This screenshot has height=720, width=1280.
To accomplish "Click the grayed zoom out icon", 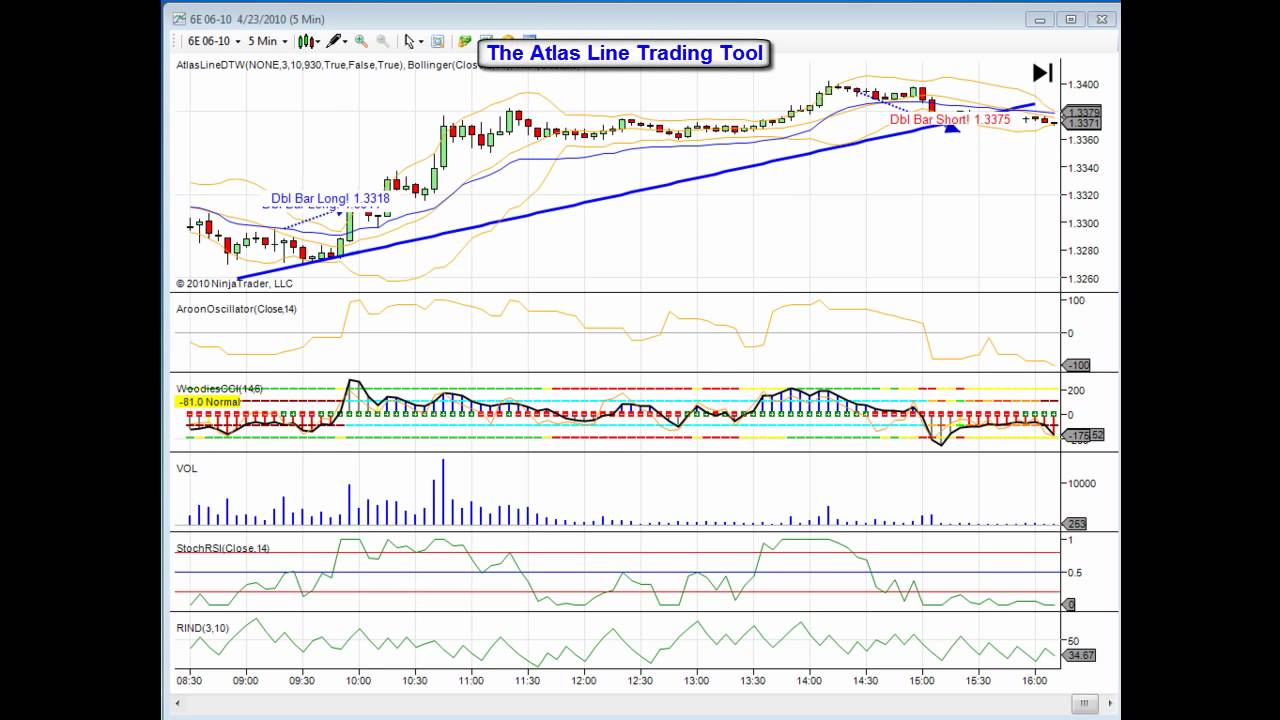I will coord(382,41).
